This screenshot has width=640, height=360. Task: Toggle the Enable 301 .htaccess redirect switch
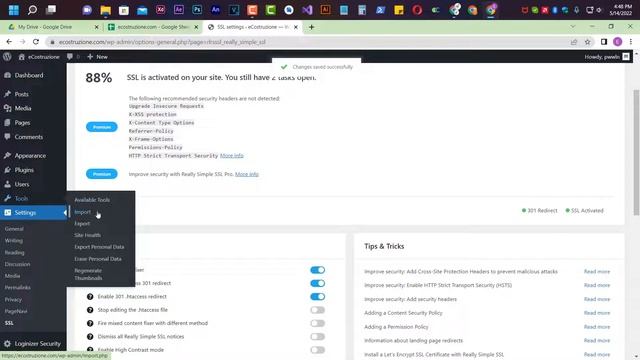tap(318, 297)
